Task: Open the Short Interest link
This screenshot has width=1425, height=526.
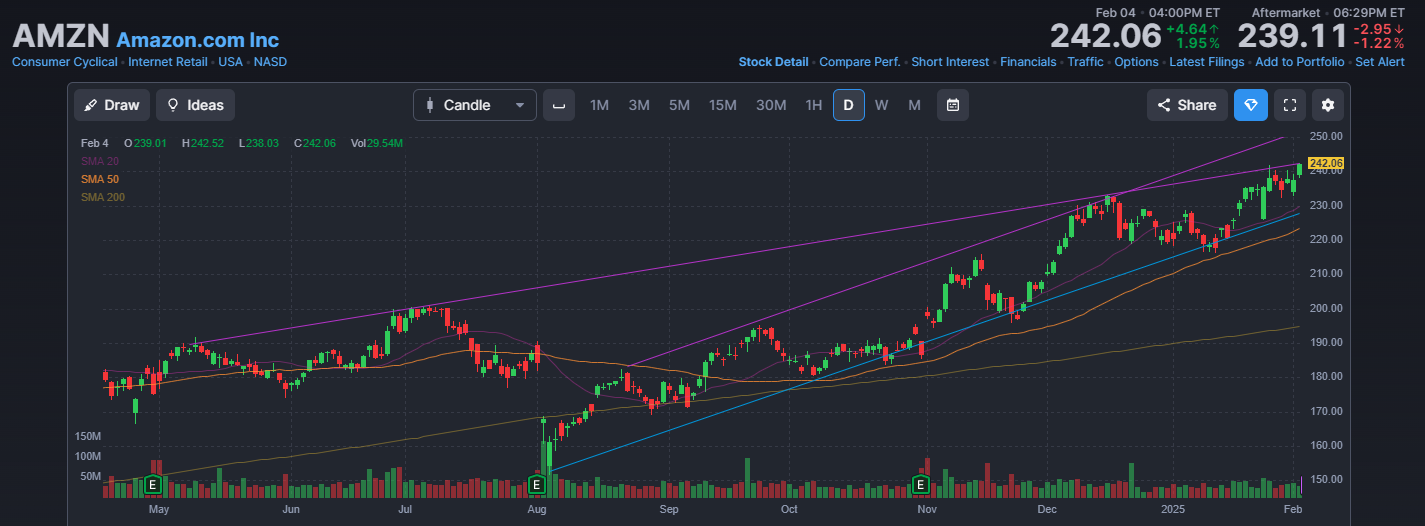Action: click(x=950, y=62)
